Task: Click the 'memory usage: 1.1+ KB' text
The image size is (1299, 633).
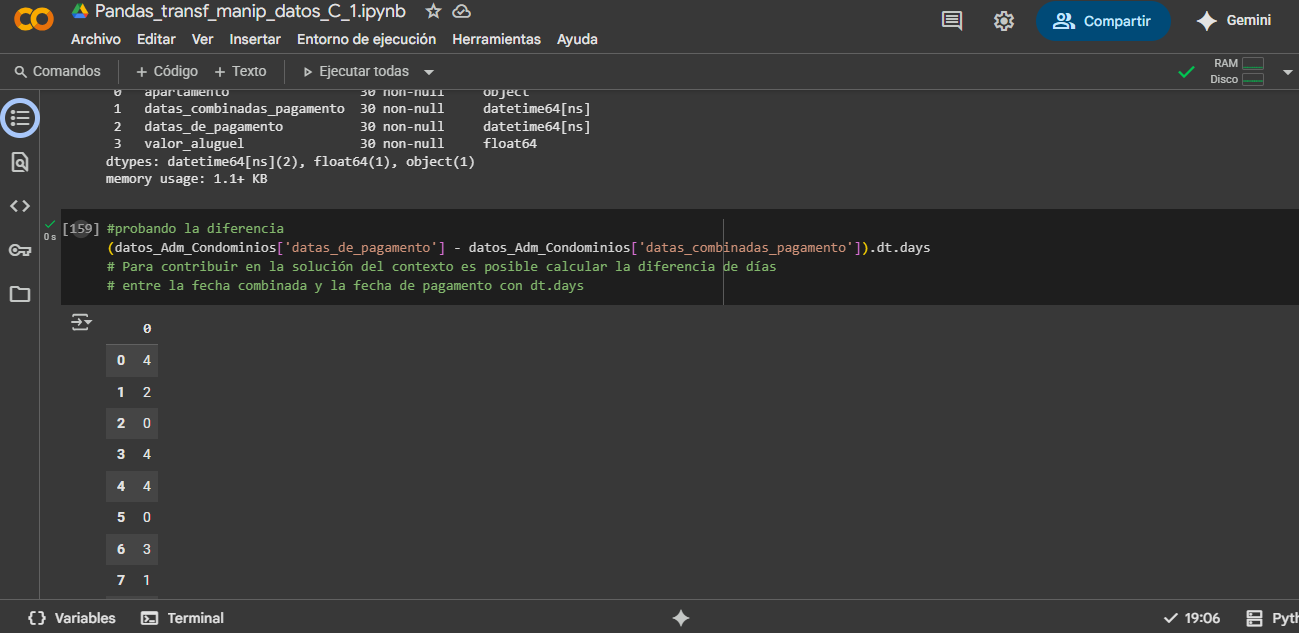Action: (x=186, y=179)
